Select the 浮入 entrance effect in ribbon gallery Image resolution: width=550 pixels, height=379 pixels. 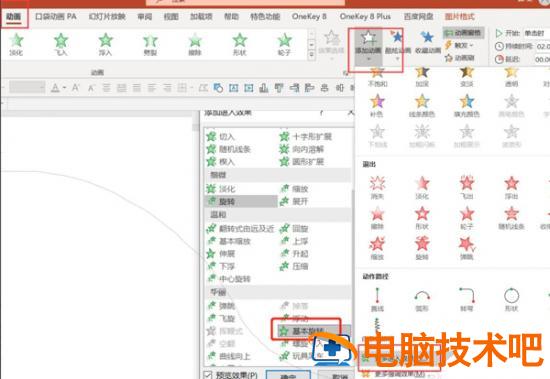click(105, 45)
